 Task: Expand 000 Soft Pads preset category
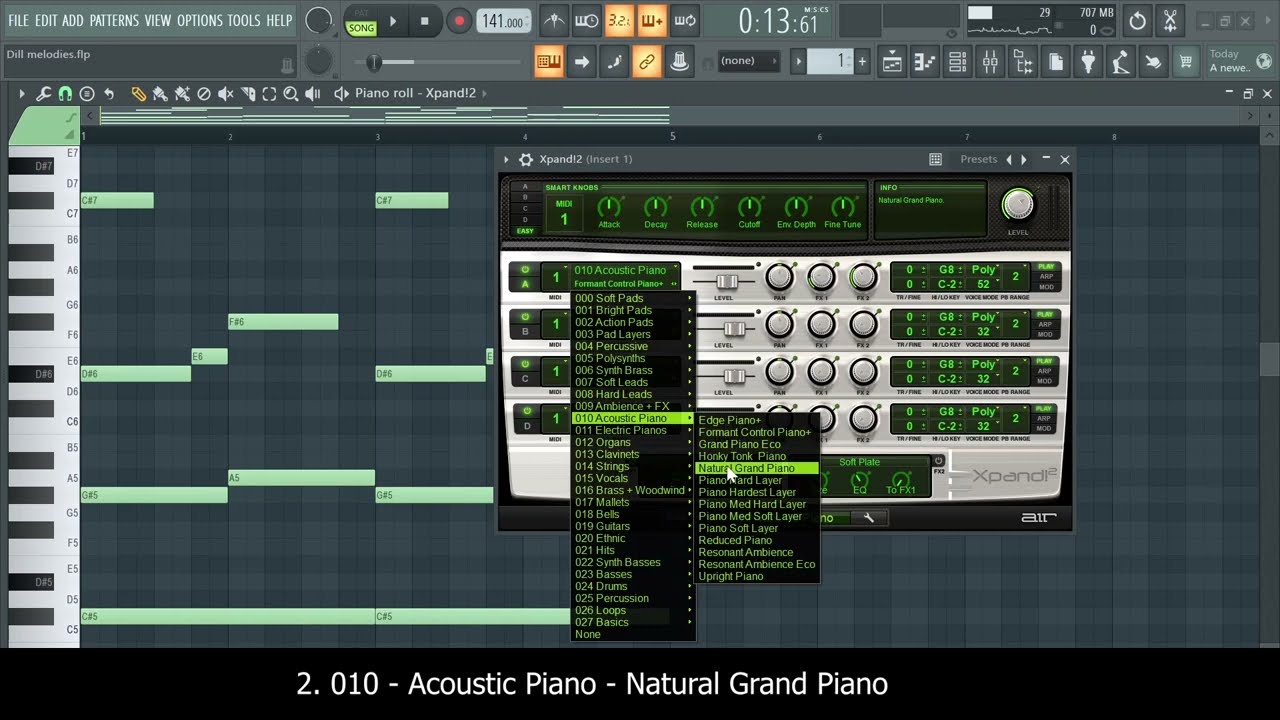(x=632, y=298)
